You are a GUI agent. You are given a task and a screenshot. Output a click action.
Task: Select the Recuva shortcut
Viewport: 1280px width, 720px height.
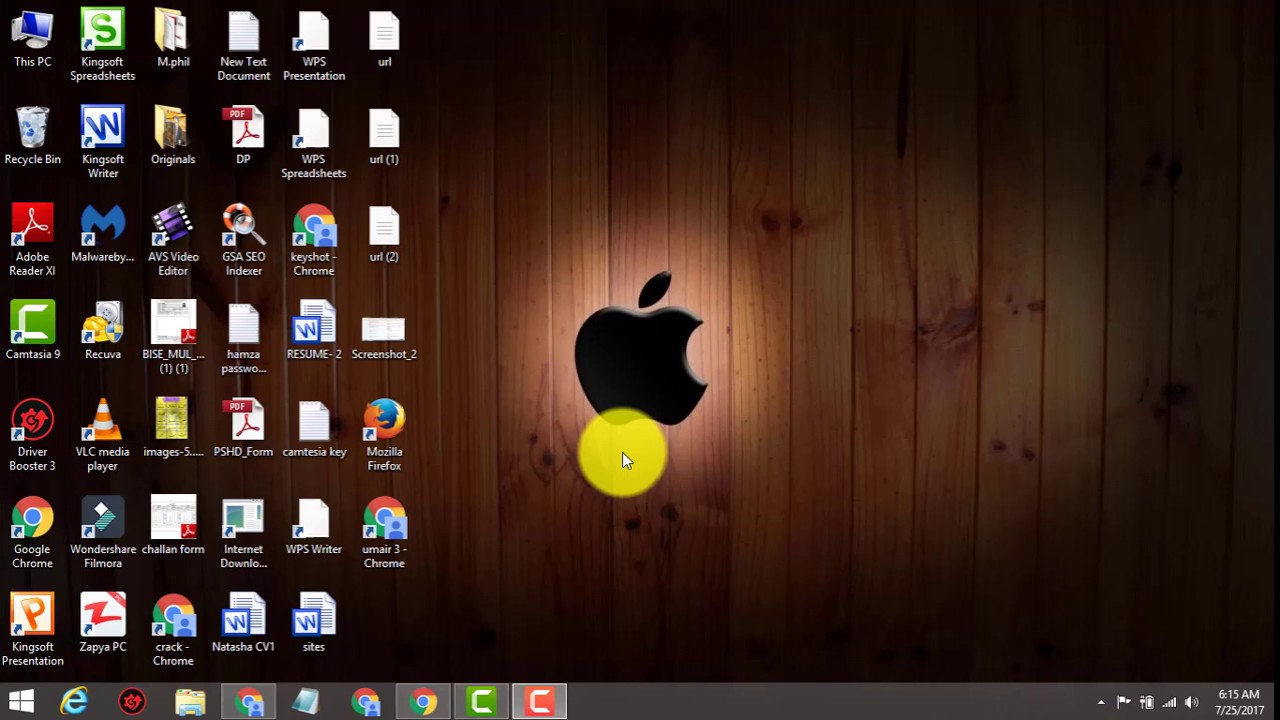click(x=102, y=331)
